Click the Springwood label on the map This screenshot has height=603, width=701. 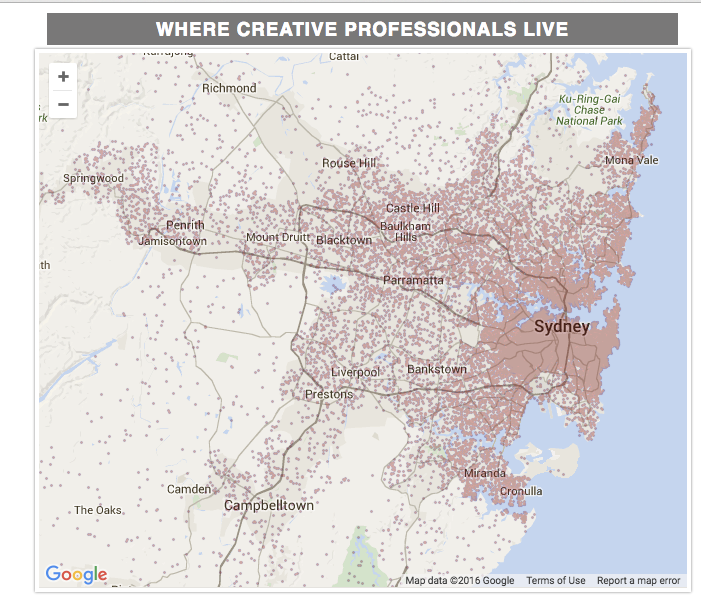tap(93, 178)
